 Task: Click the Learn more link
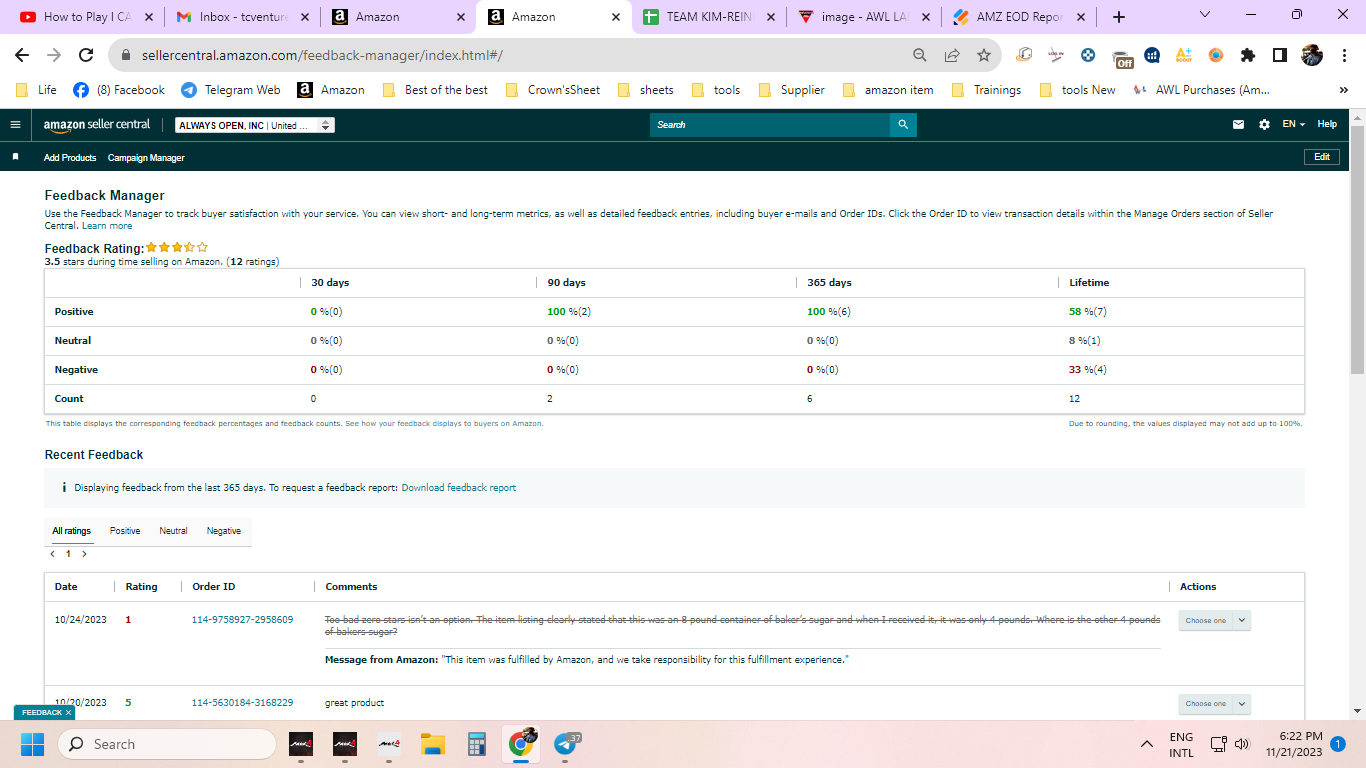[107, 226]
